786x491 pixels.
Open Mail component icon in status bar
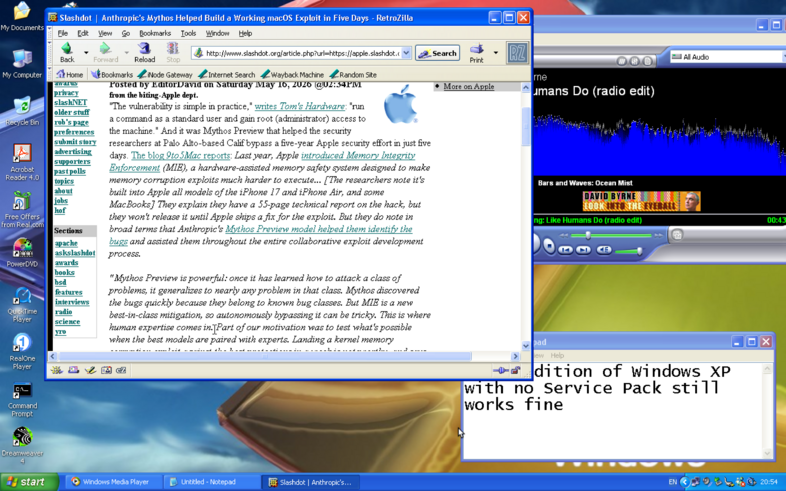coord(73,370)
